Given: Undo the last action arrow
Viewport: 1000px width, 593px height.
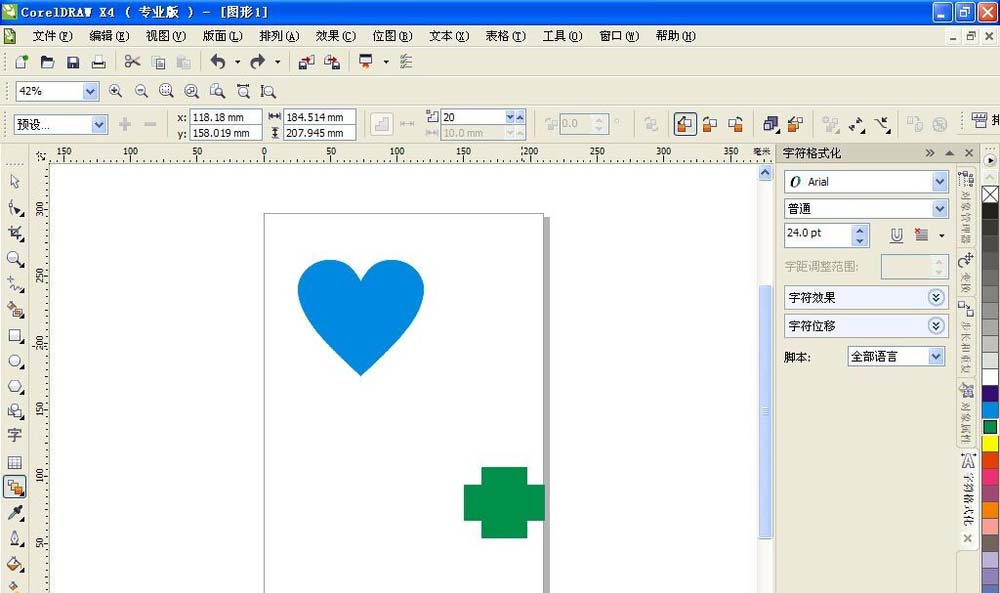Looking at the screenshot, I should click(218, 62).
